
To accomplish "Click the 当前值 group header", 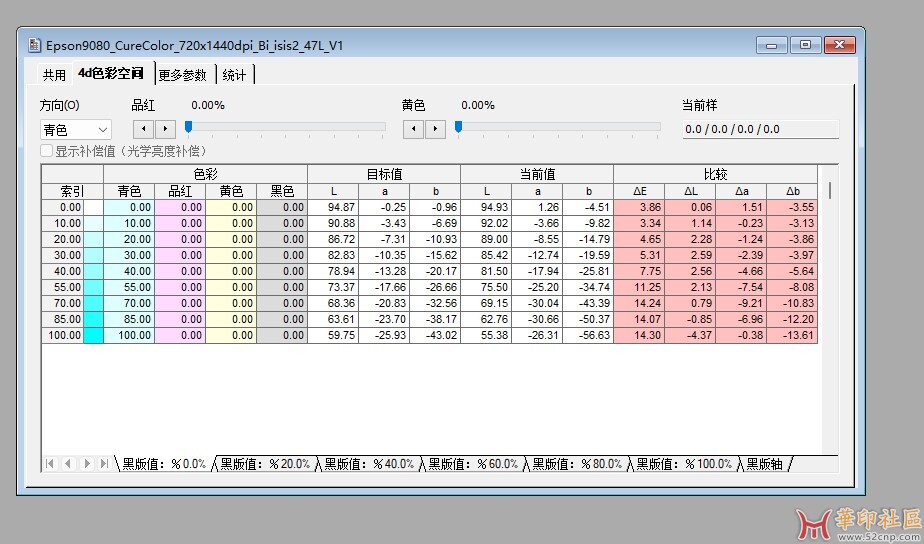I will pos(537,174).
